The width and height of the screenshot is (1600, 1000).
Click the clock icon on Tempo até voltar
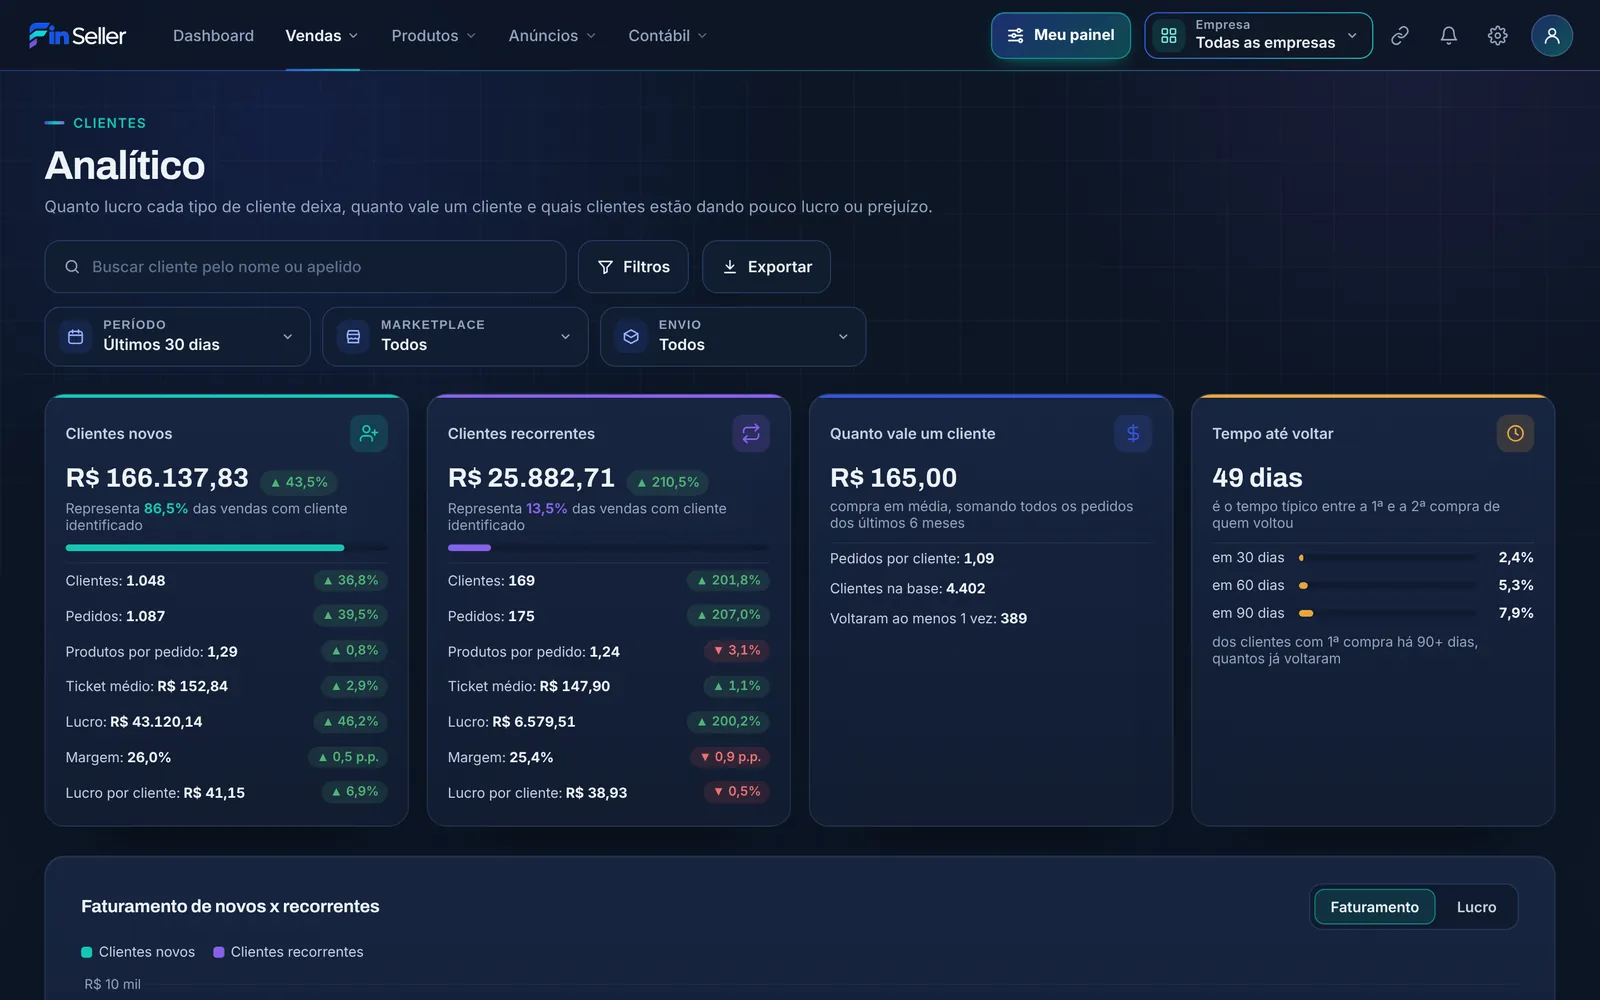[x=1515, y=433]
